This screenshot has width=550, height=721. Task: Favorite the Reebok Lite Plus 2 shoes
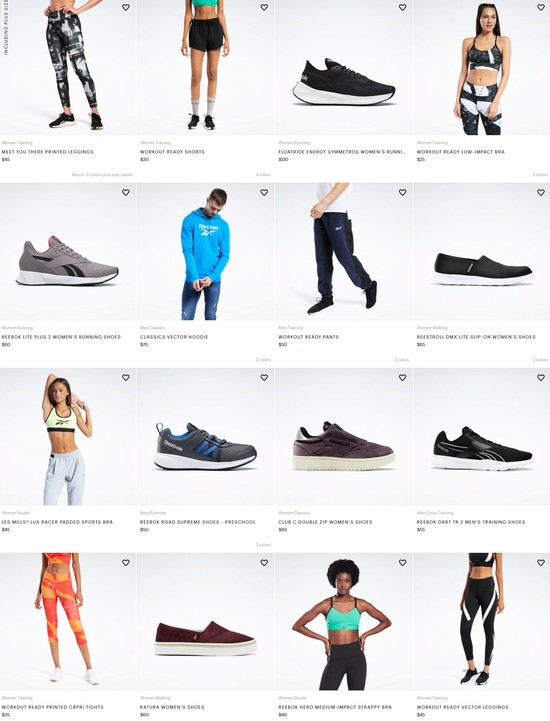click(126, 192)
